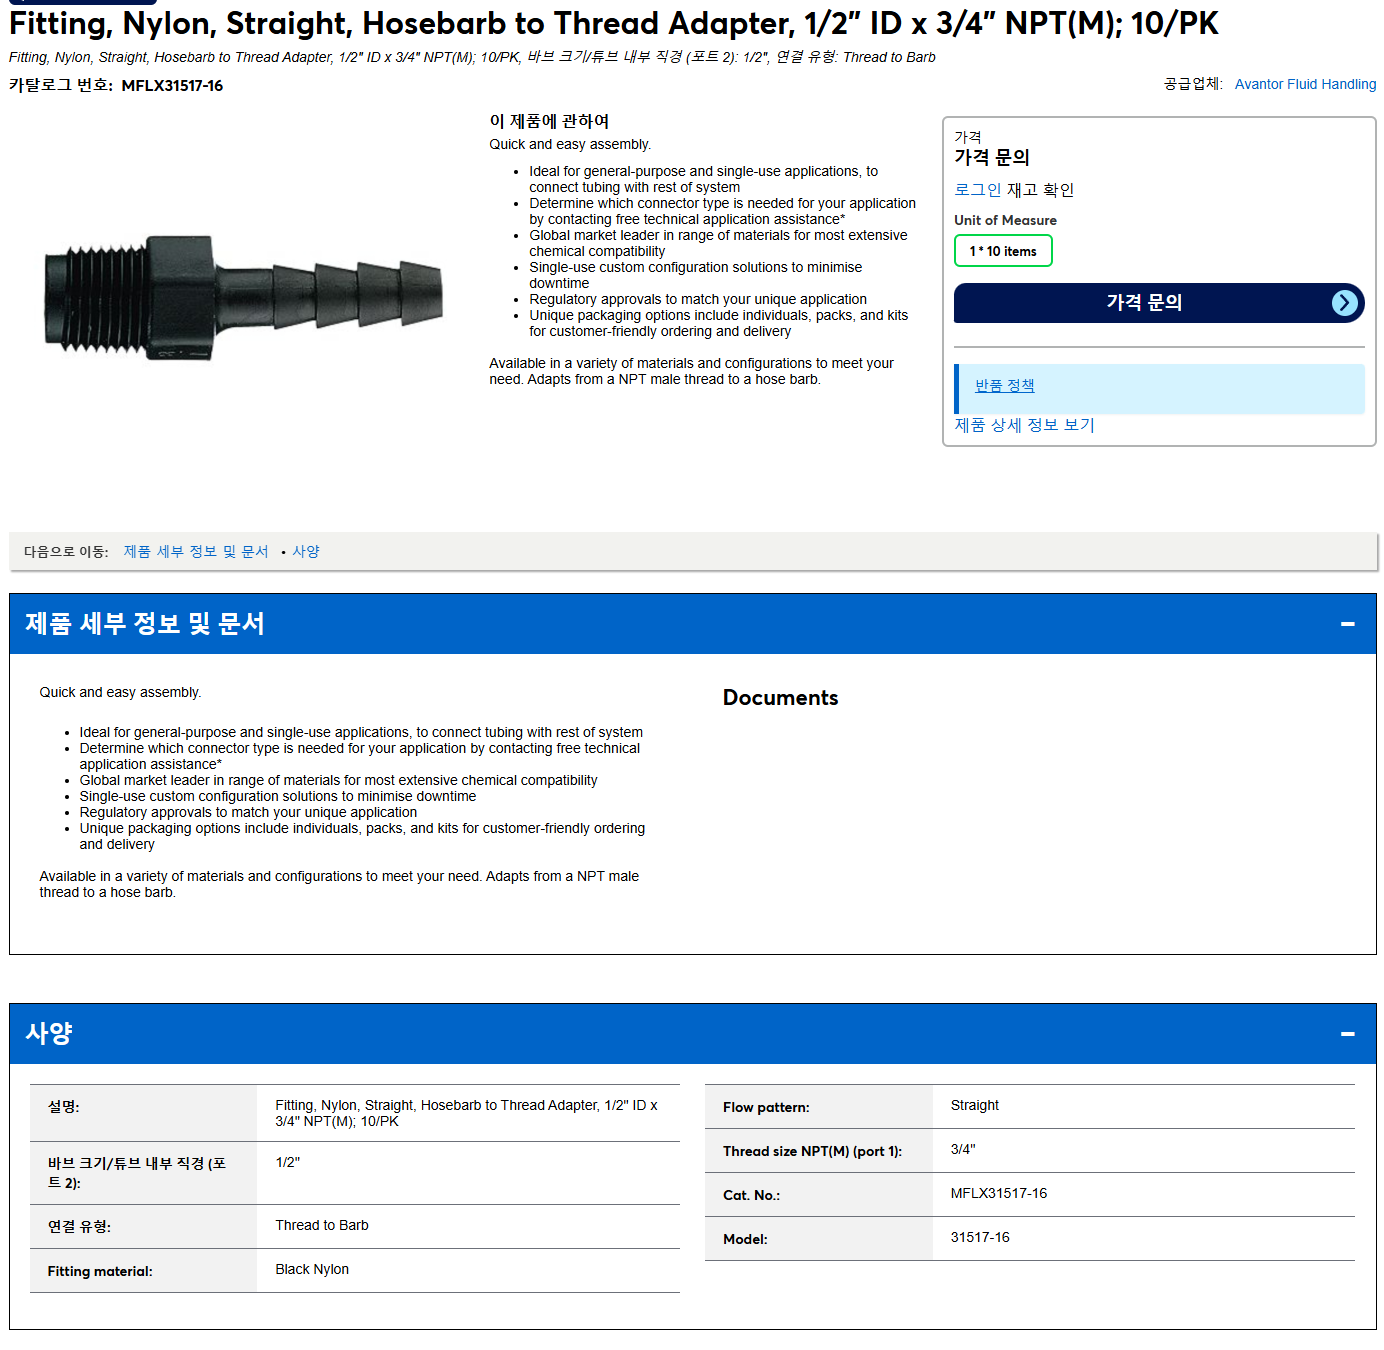Click the Cat. No. value MFLX31517-16 in table
Image resolution: width=1384 pixels, height=1350 pixels.
pos(999,1194)
